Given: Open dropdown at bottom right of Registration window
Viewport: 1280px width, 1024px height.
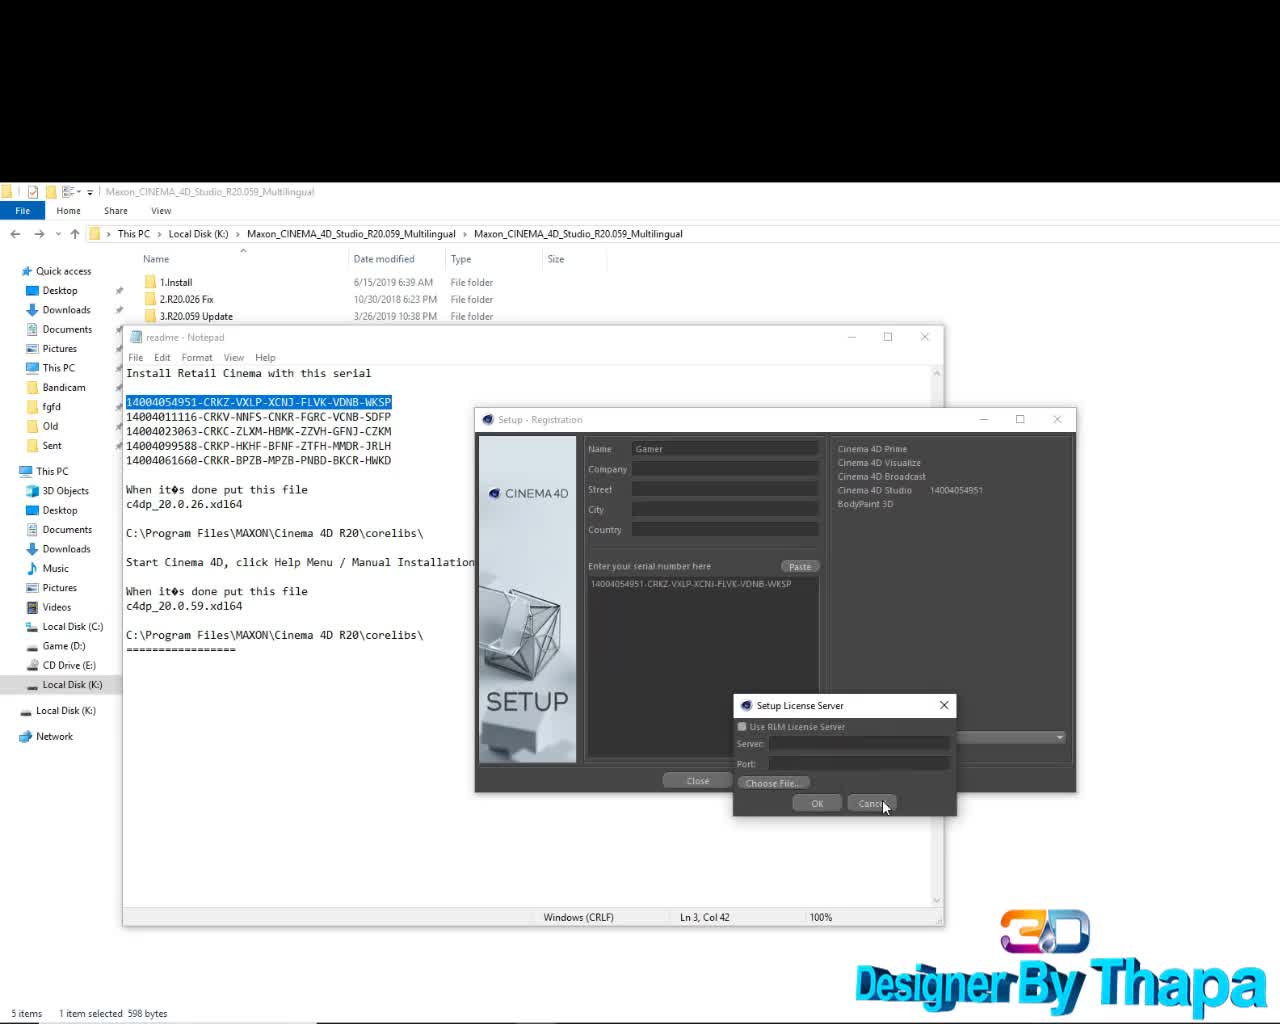Looking at the screenshot, I should click(1060, 738).
